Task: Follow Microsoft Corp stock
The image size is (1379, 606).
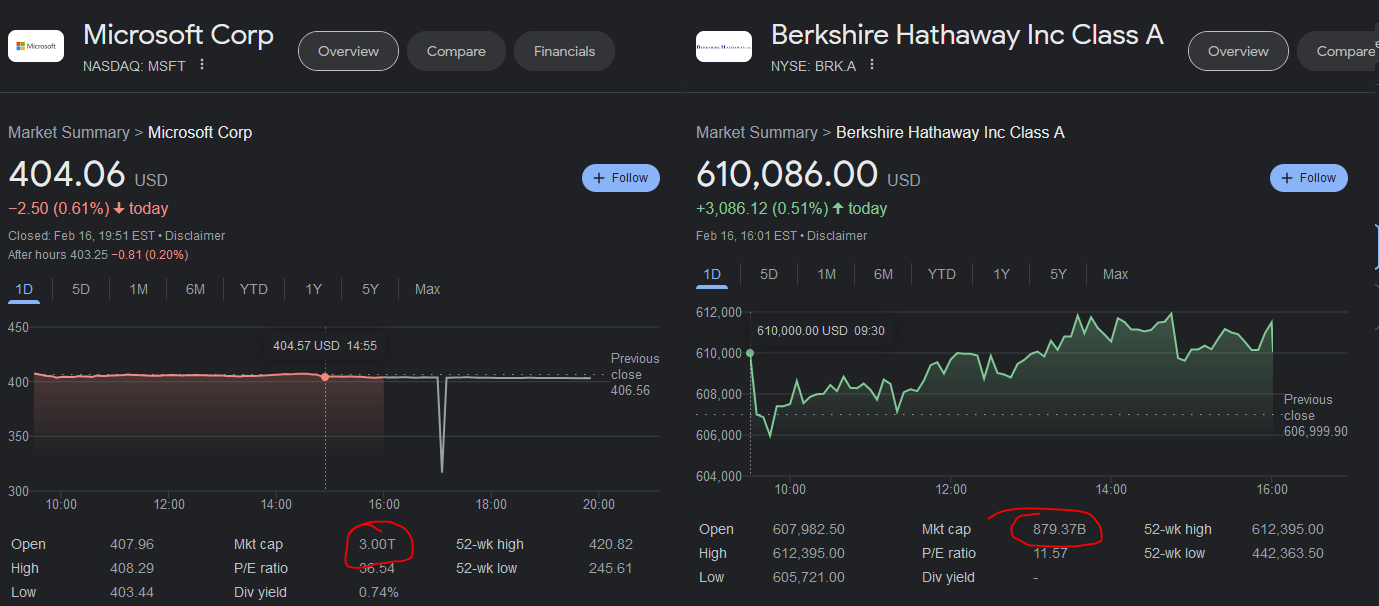Action: point(621,178)
